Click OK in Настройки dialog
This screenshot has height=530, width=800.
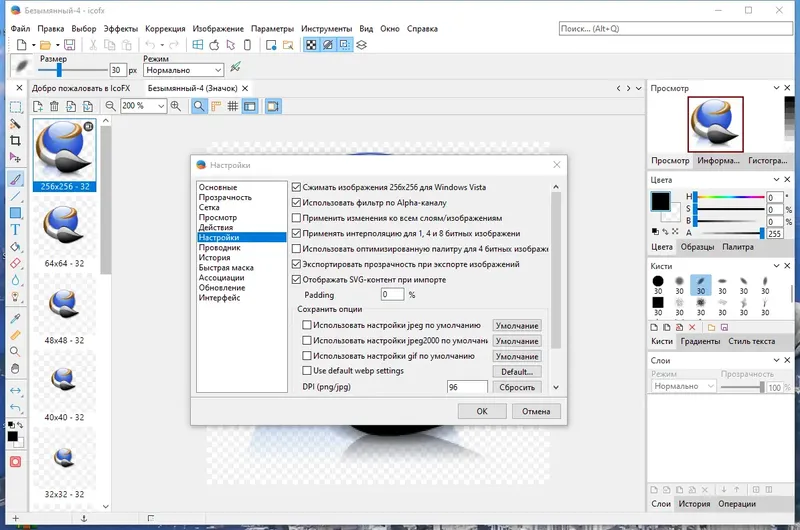coord(482,411)
